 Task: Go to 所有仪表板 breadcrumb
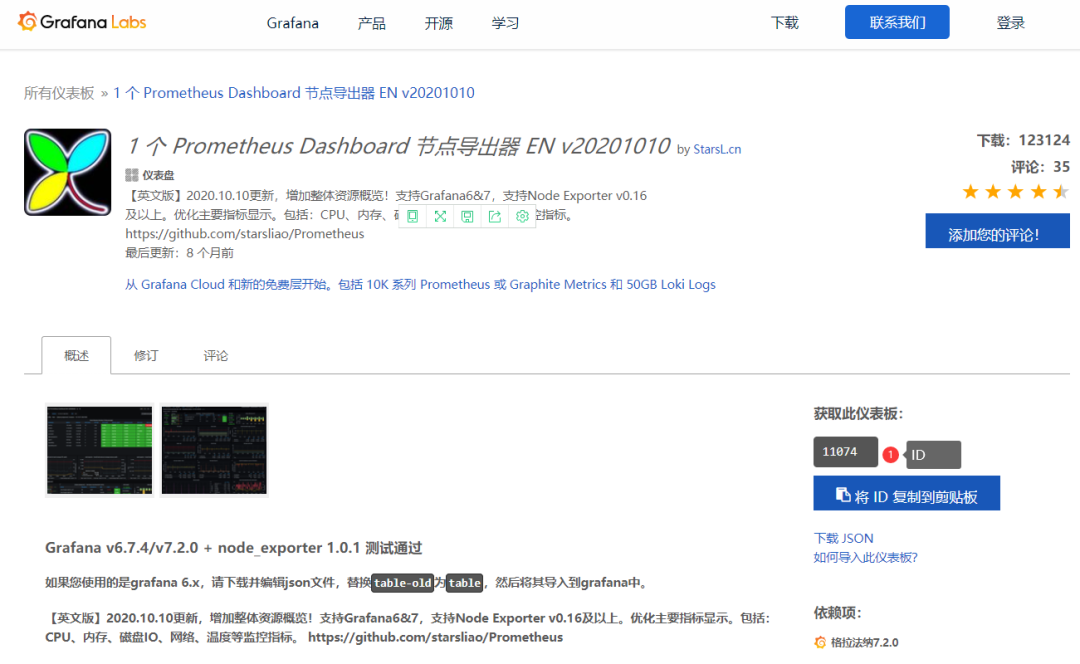coord(59,93)
